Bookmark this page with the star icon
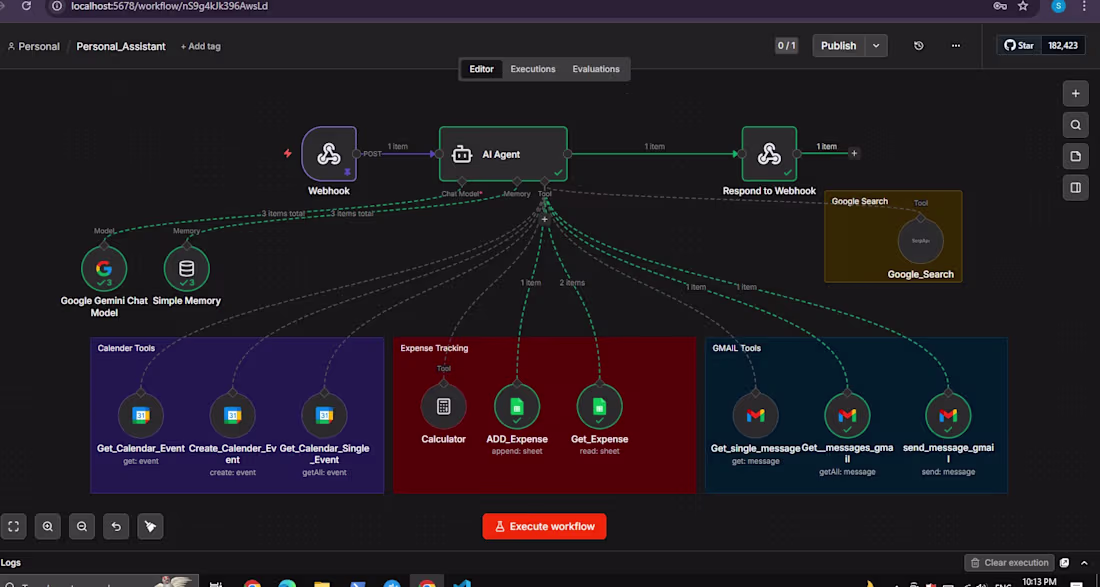Image resolution: width=1100 pixels, height=587 pixels. click(1023, 6)
